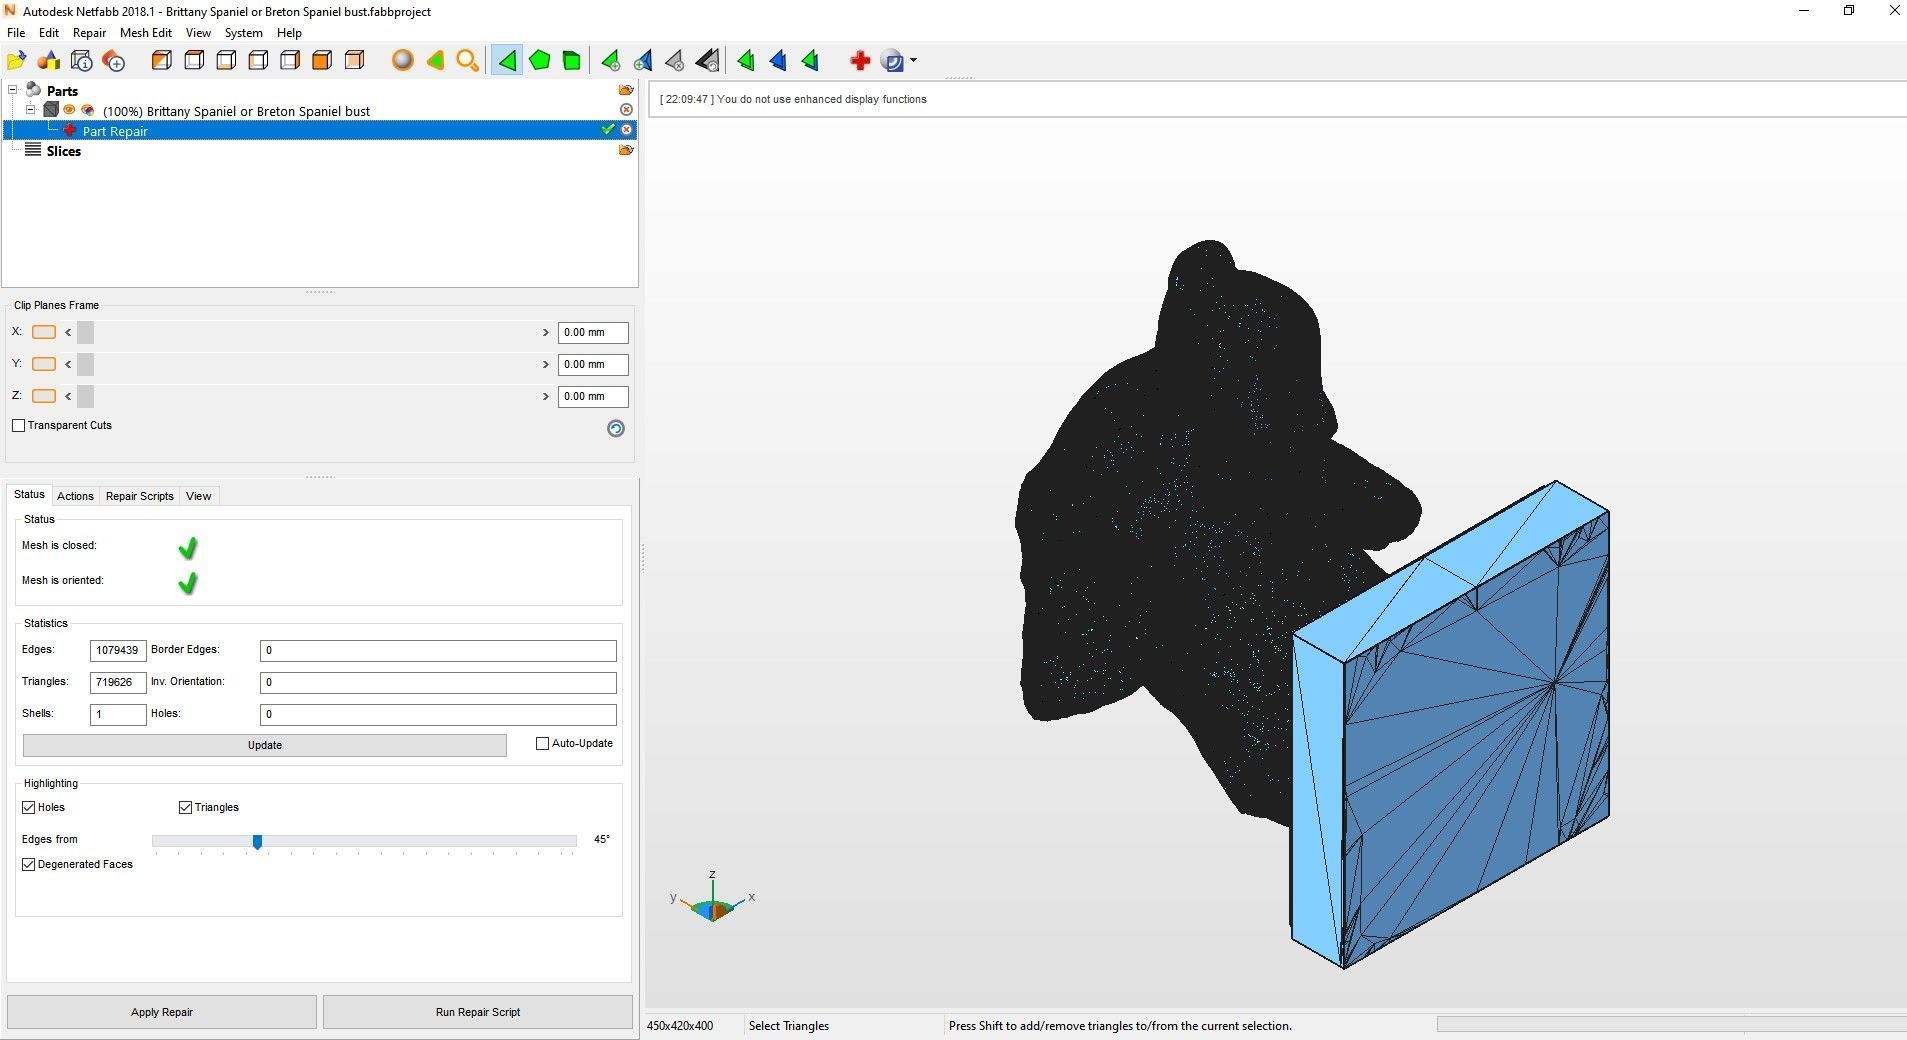Click the Y clip plane right arrow
Image resolution: width=1907 pixels, height=1040 pixels.
coord(546,364)
